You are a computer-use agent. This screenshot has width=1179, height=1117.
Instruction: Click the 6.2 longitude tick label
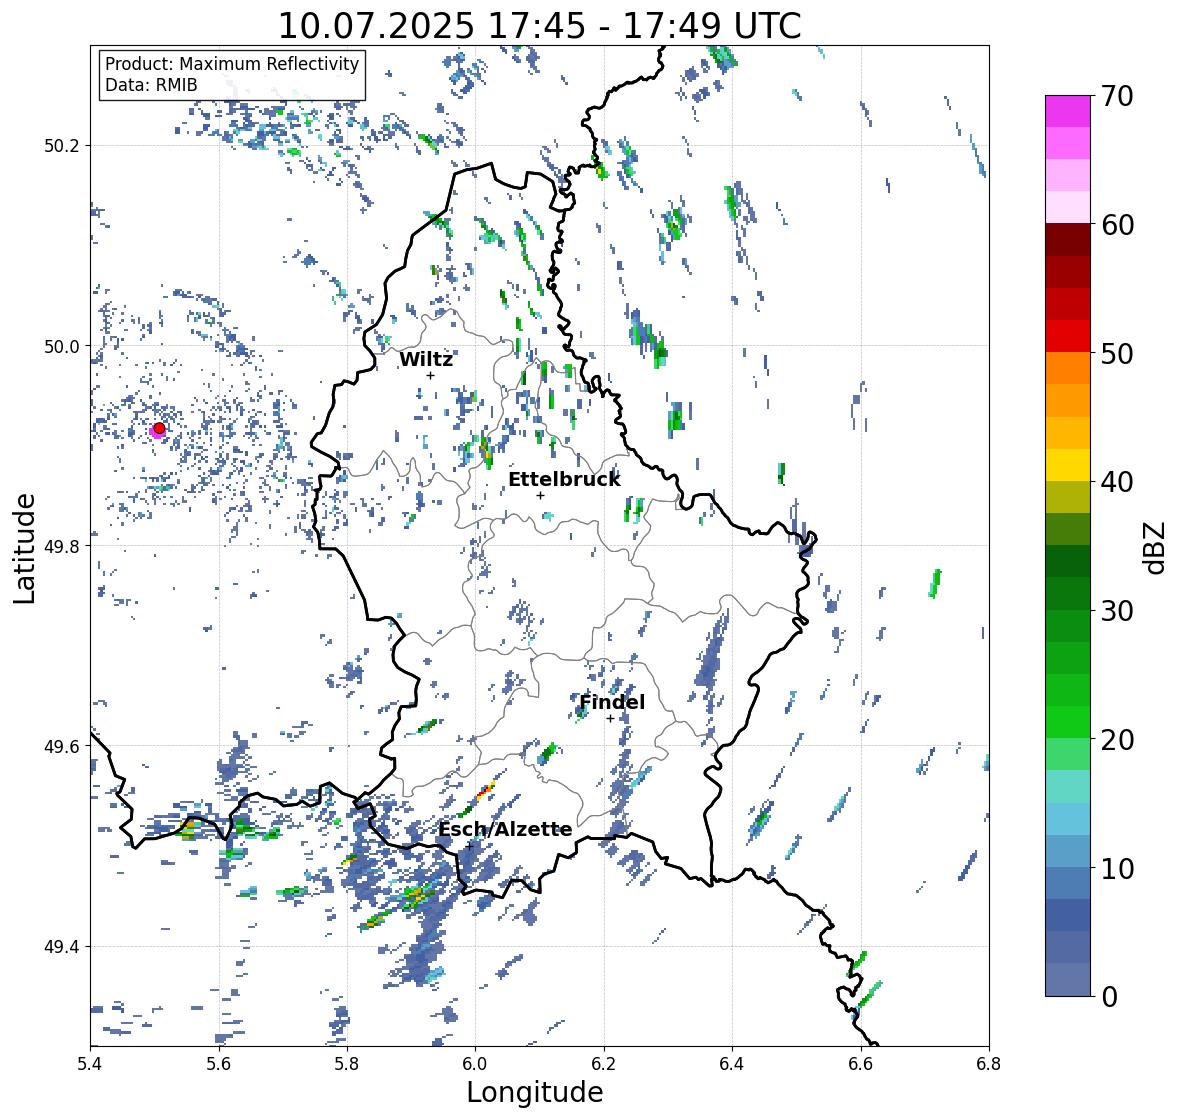click(604, 1064)
